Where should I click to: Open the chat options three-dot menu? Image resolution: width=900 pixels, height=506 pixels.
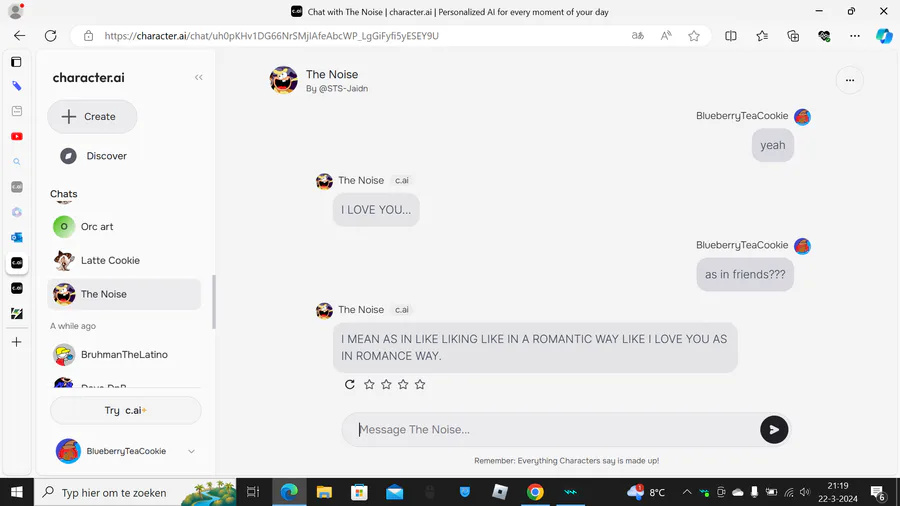[849, 80]
